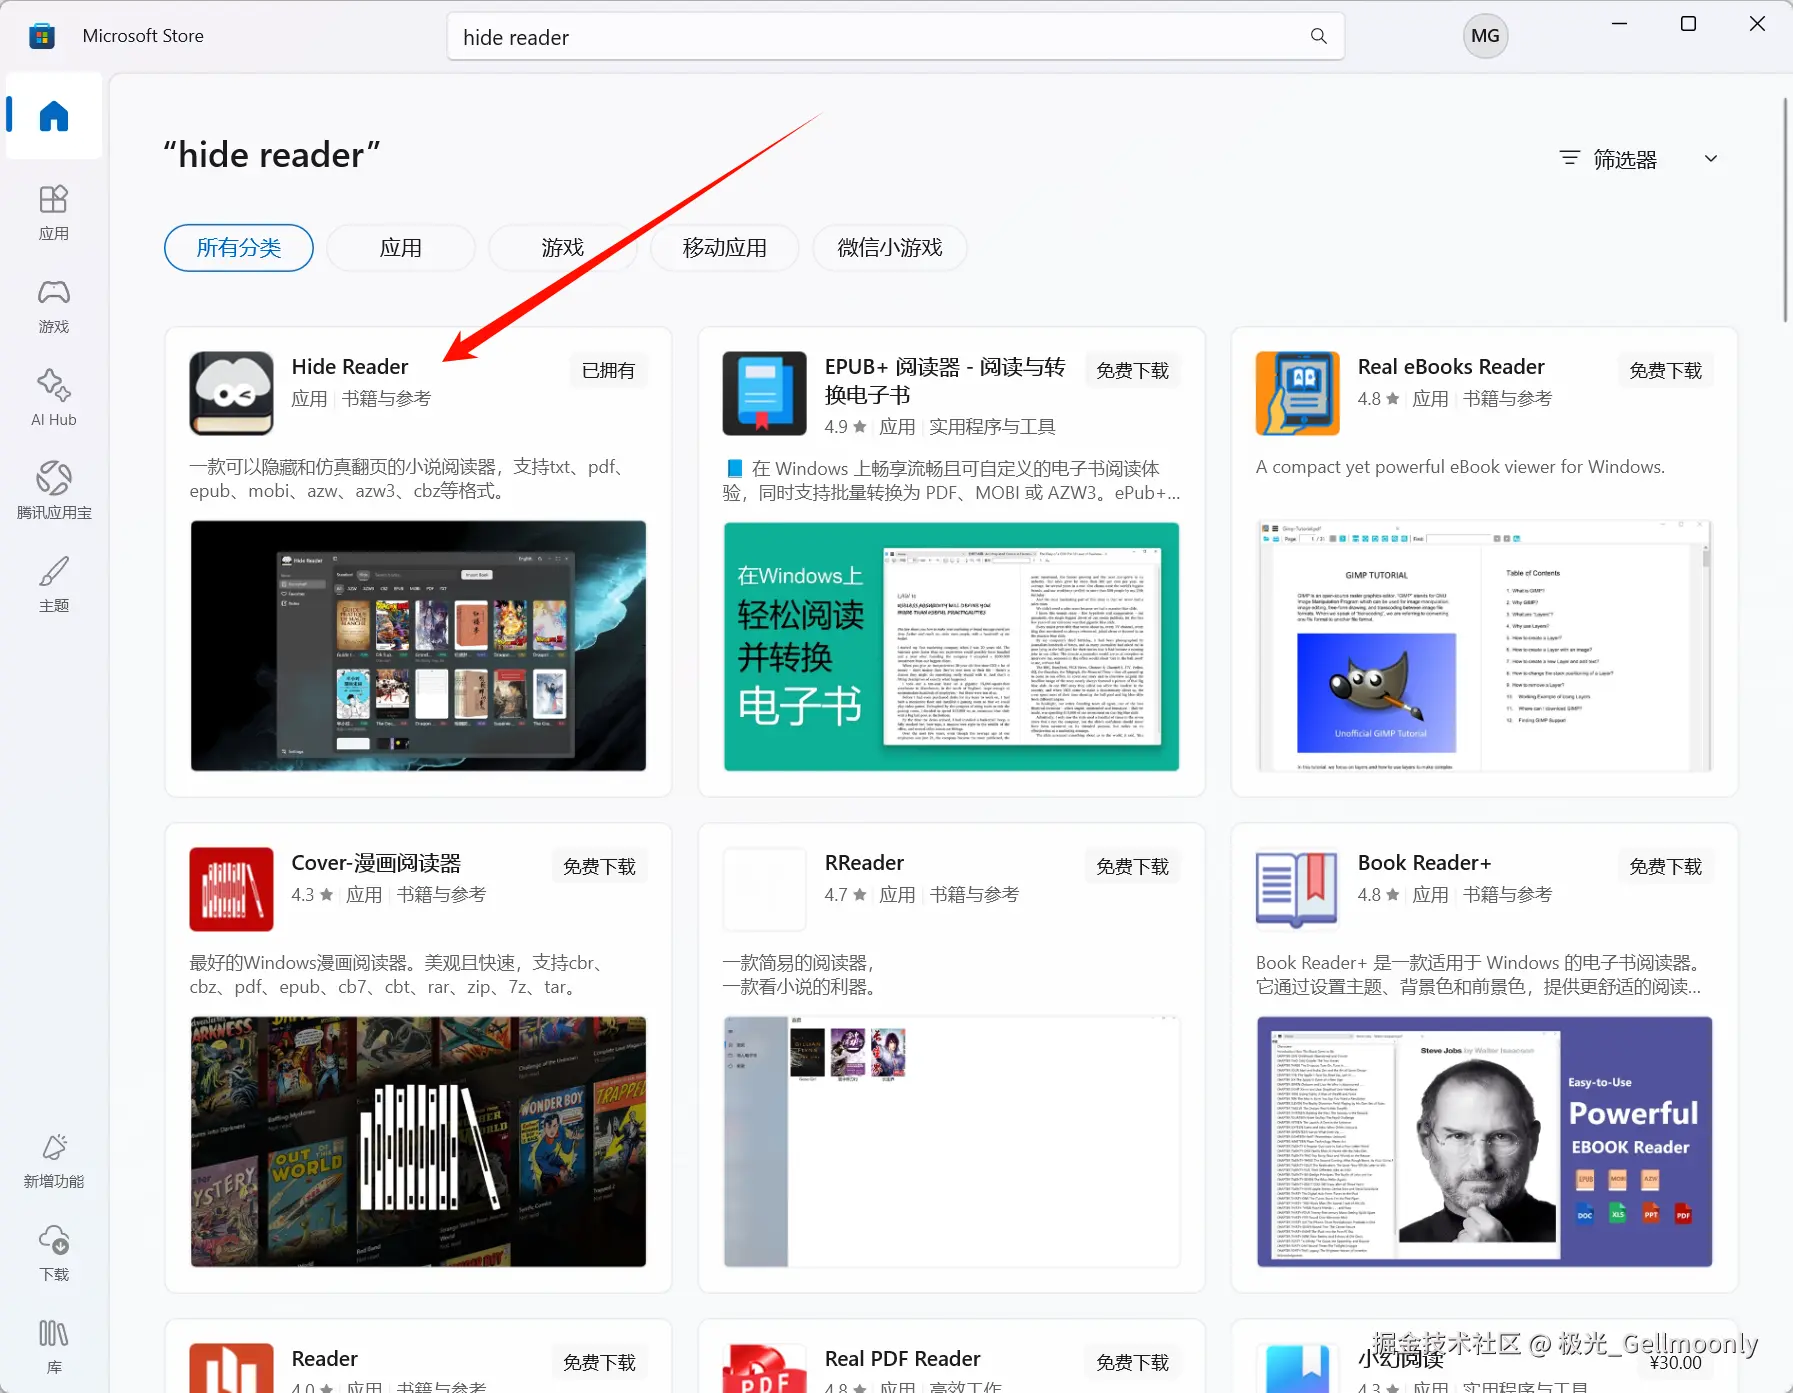Click the Real PDF Reader app icon

coord(764,1368)
